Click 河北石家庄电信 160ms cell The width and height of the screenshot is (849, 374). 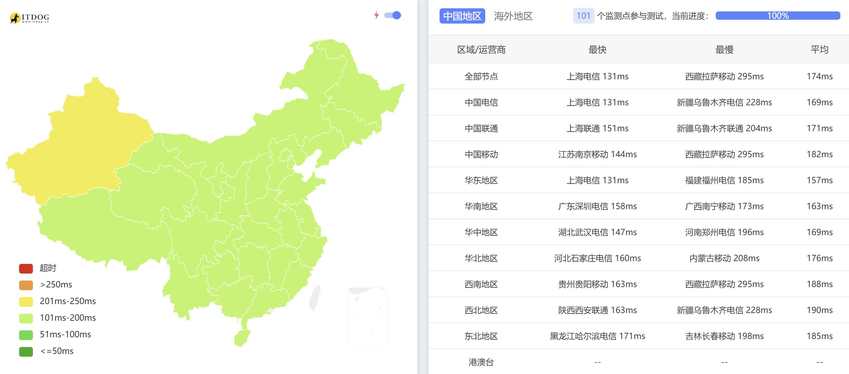(598, 258)
